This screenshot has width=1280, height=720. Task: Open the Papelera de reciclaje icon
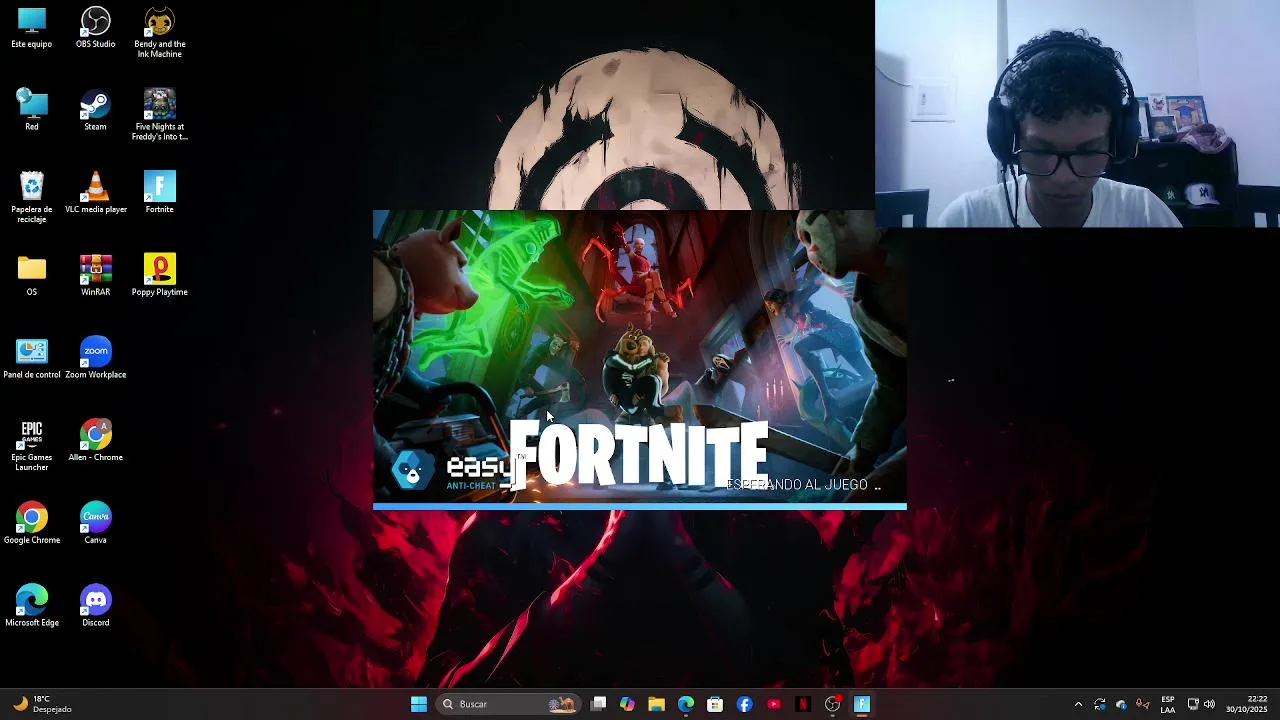pos(32,197)
